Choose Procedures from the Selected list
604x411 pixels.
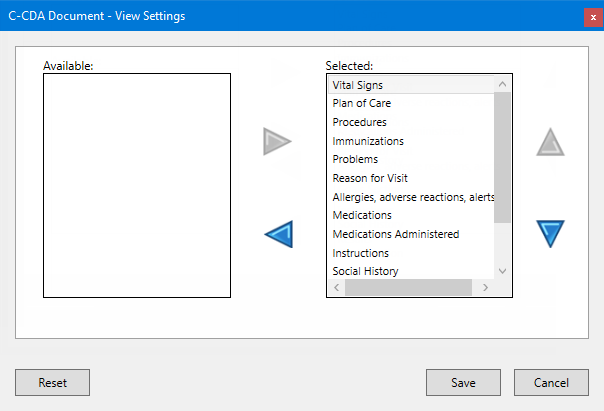coord(360,122)
